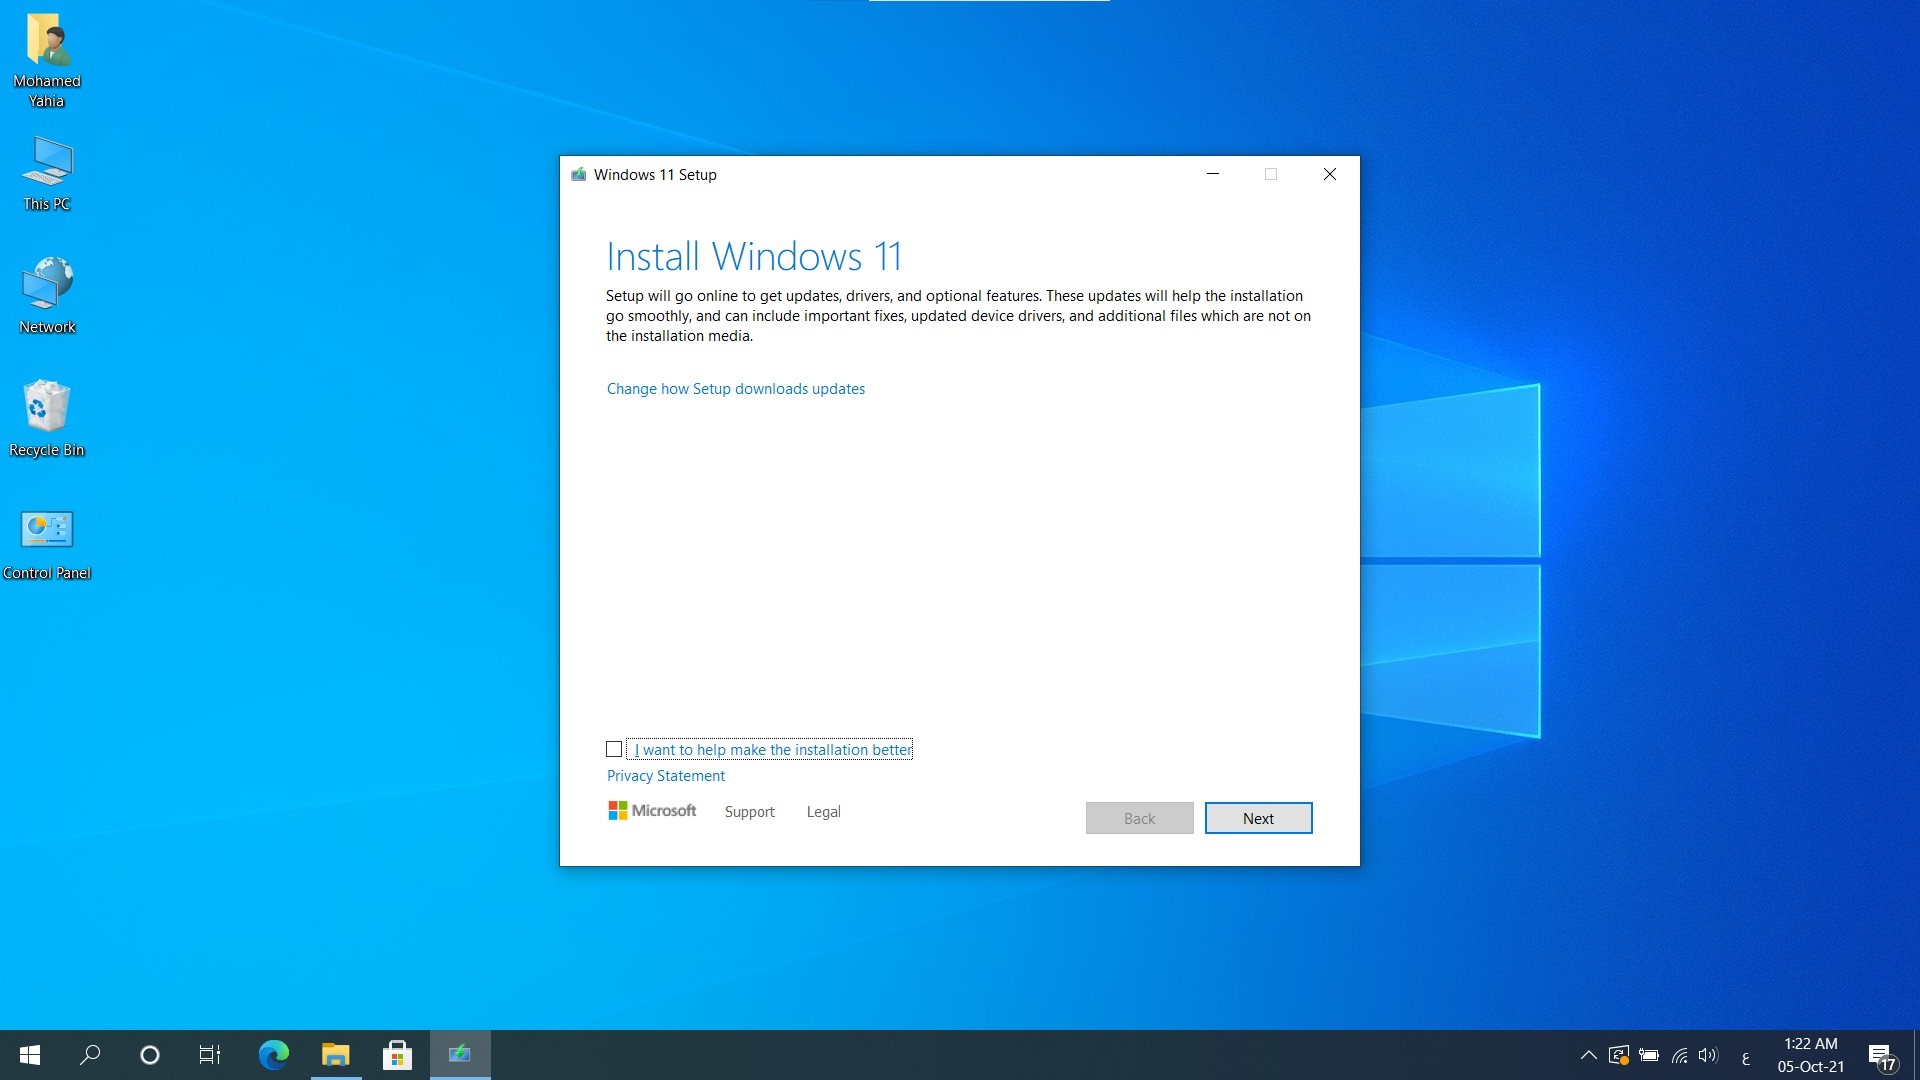Open Task View icon on taskbar
This screenshot has width=1920, height=1080.
point(208,1054)
